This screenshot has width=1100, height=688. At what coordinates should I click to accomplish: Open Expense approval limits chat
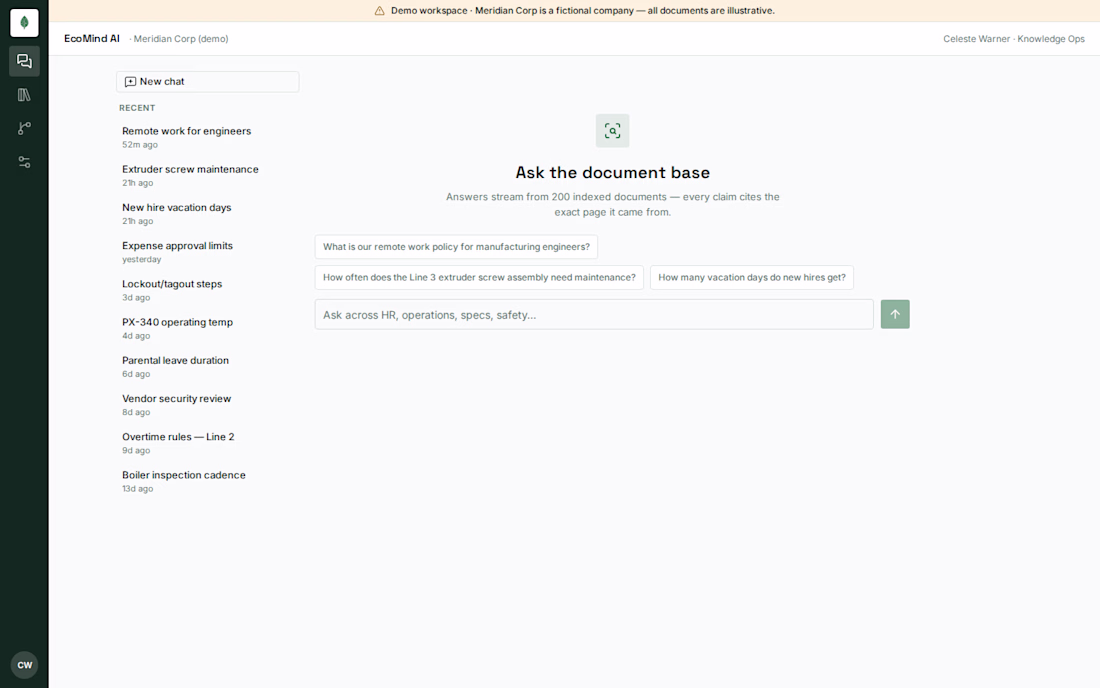[x=208, y=252]
